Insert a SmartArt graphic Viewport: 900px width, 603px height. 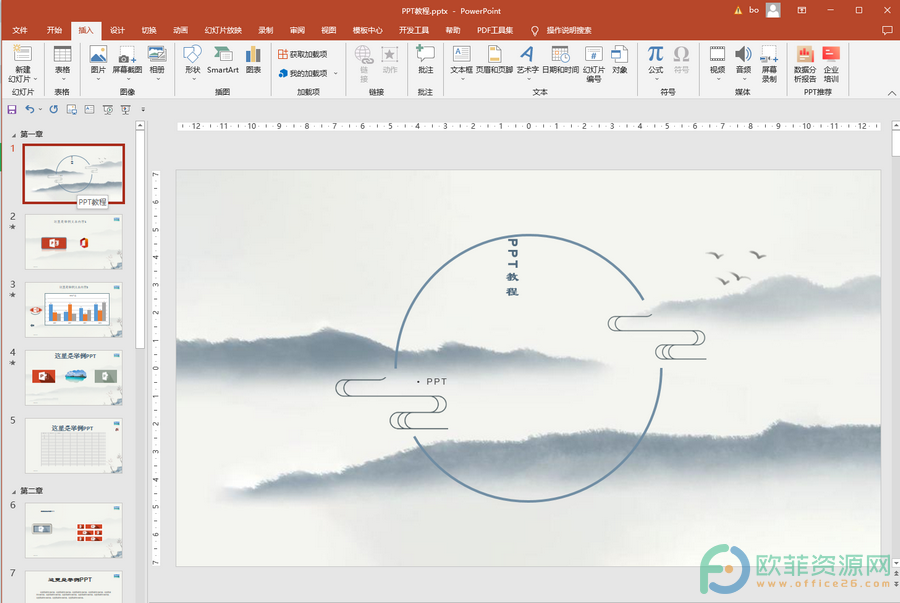pyautogui.click(x=223, y=61)
